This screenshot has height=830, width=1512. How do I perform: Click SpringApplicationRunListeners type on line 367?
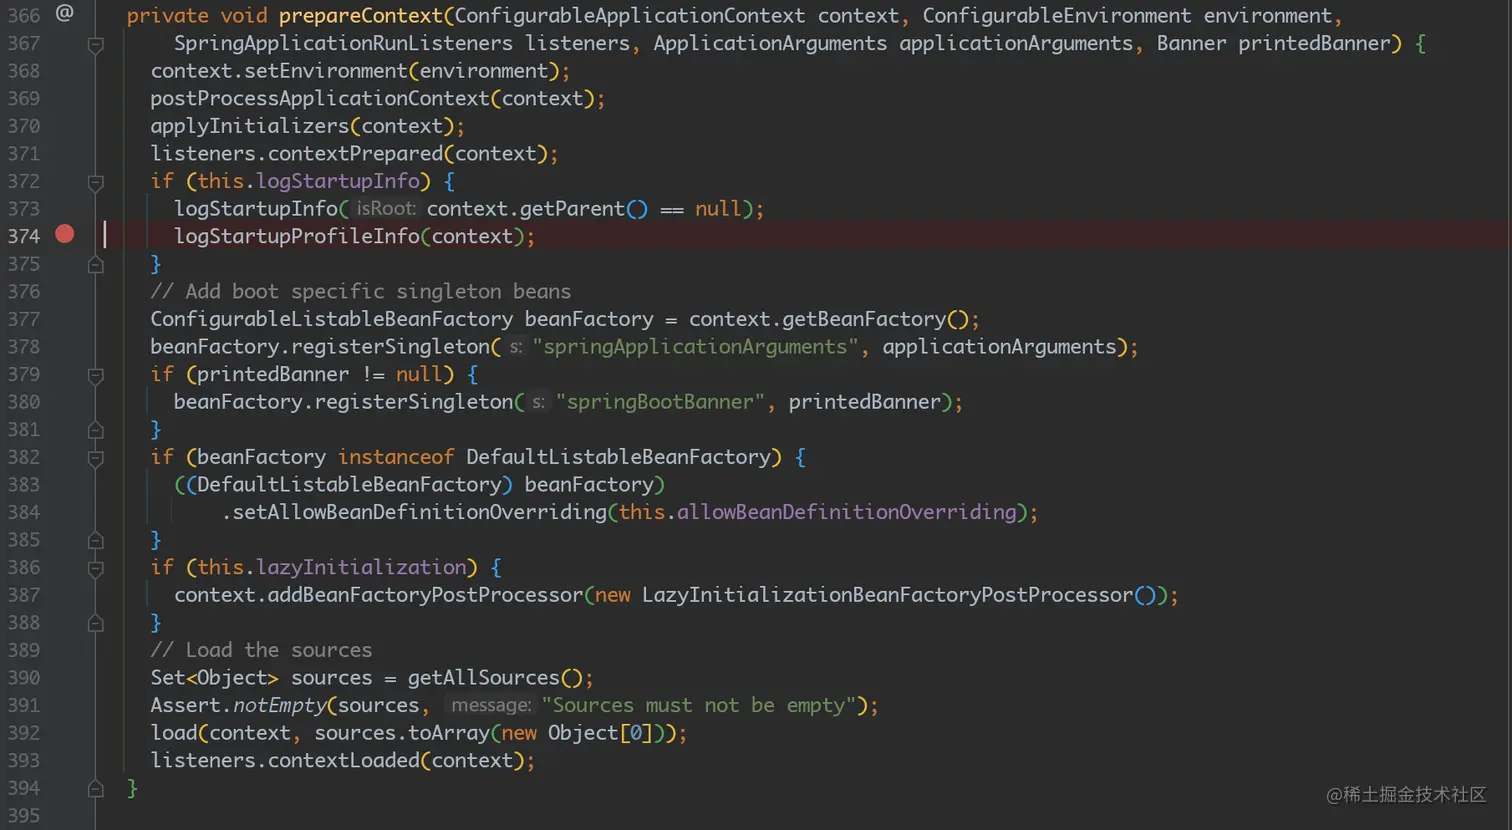coord(343,44)
